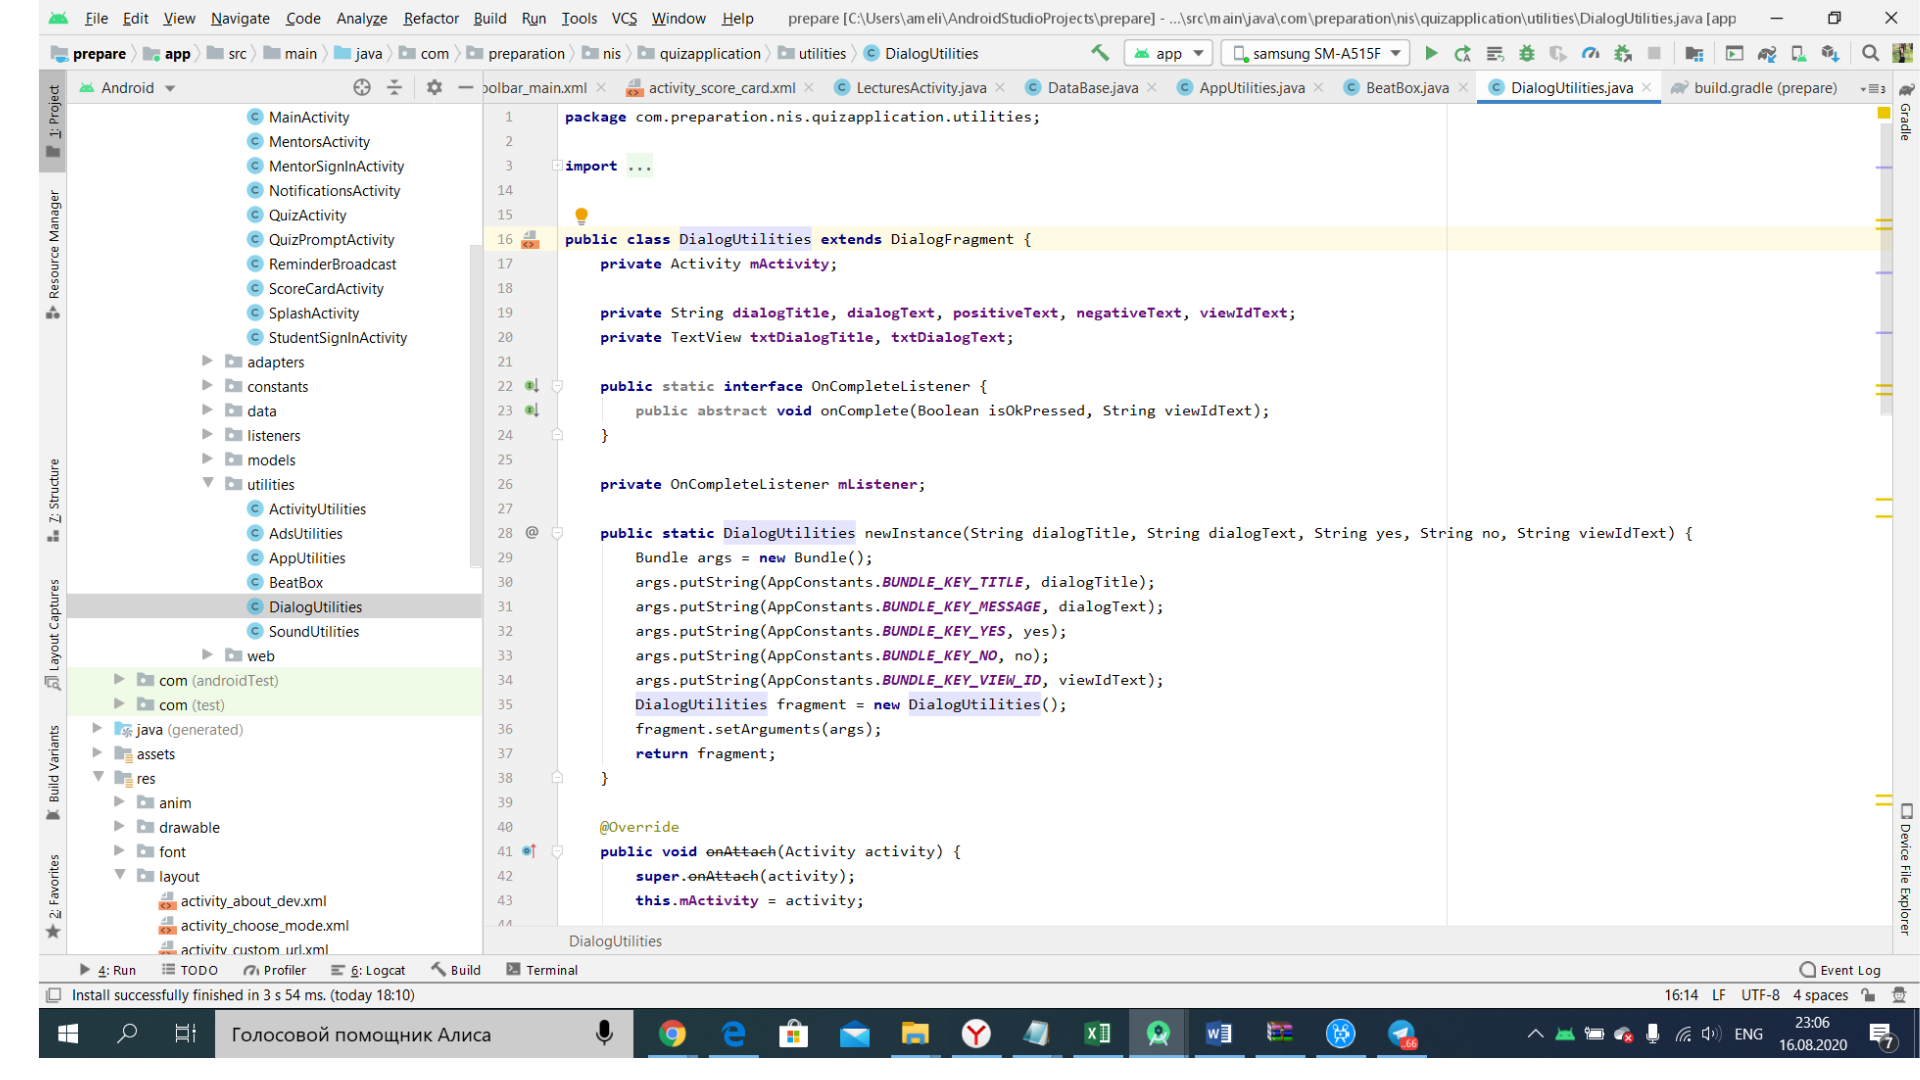Viewport: 1920px width, 1080px height.
Task: Expand the adapters folder in tree
Action: pos(207,361)
